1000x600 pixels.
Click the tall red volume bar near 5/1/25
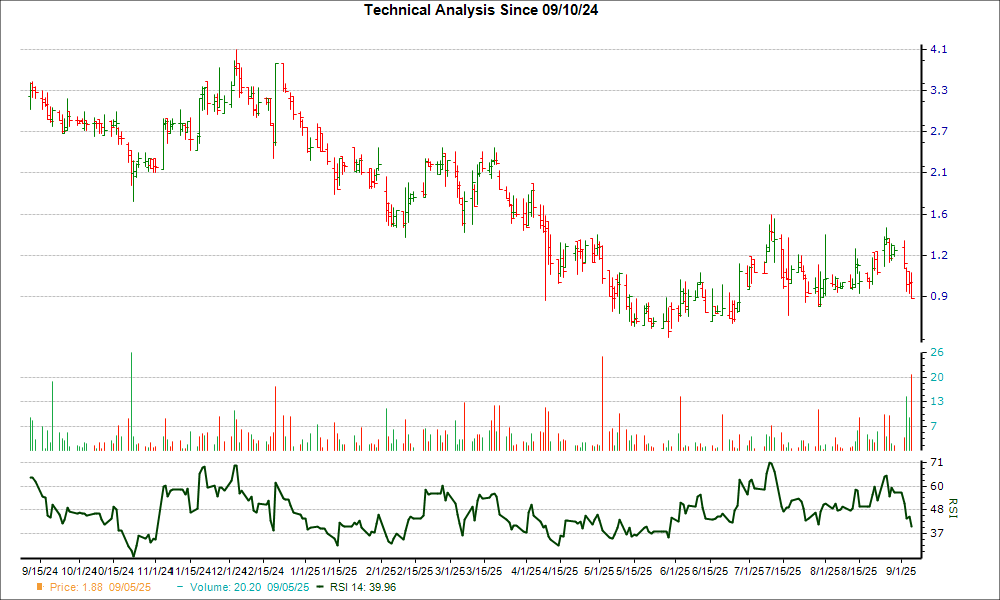click(x=602, y=400)
